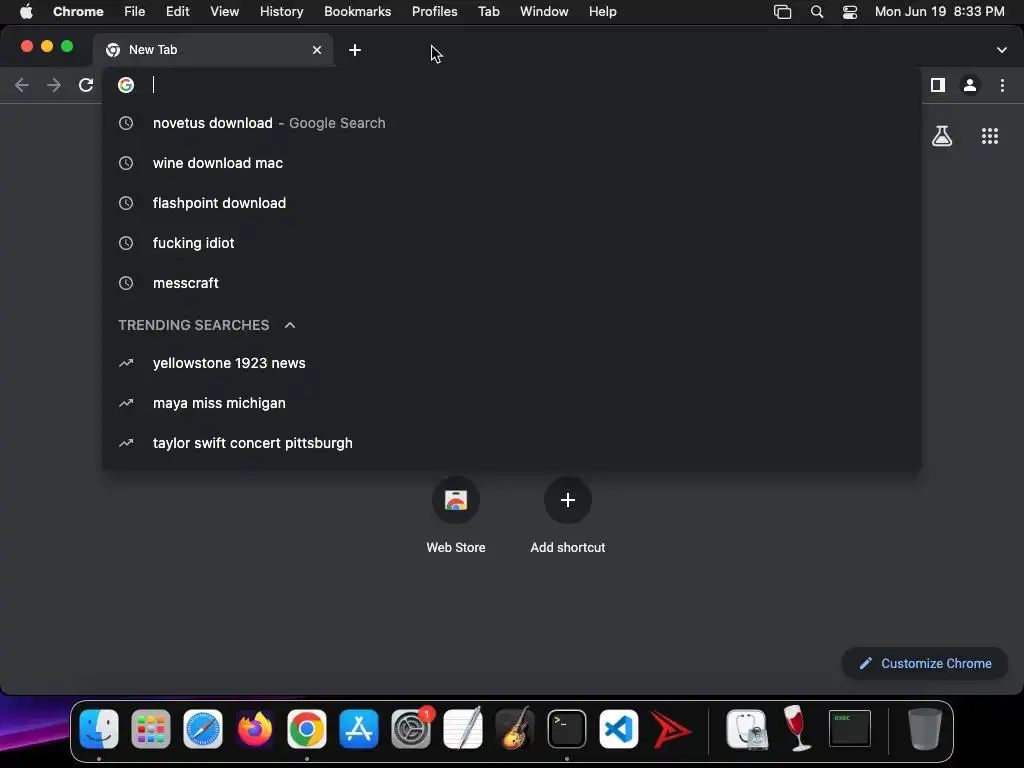Click the date and time in menu bar
The image size is (1024, 768).
[939, 12]
